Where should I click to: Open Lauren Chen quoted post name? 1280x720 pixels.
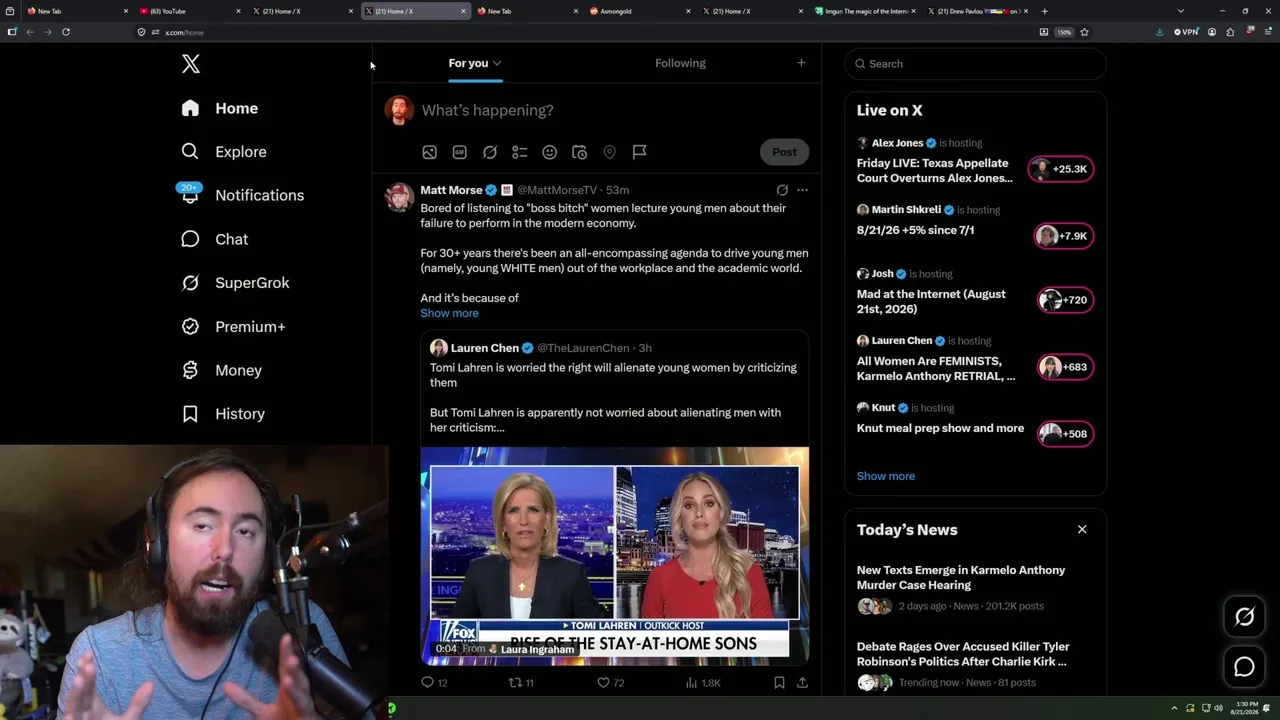(484, 348)
